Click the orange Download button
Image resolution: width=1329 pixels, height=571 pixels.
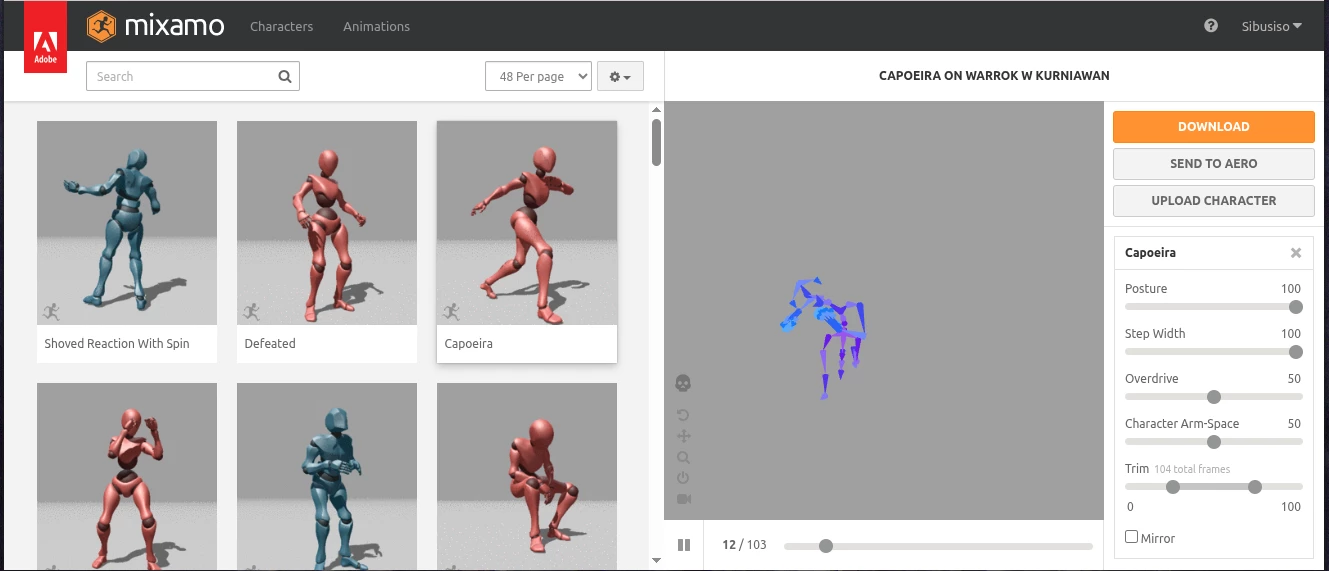point(1214,126)
